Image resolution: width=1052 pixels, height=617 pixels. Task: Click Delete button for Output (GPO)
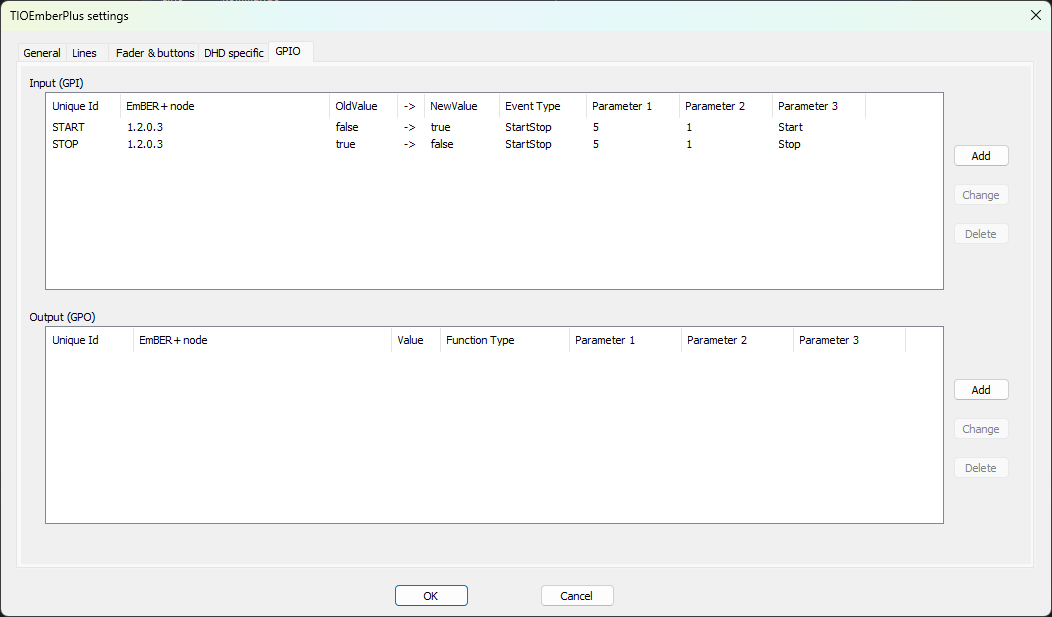coord(981,468)
